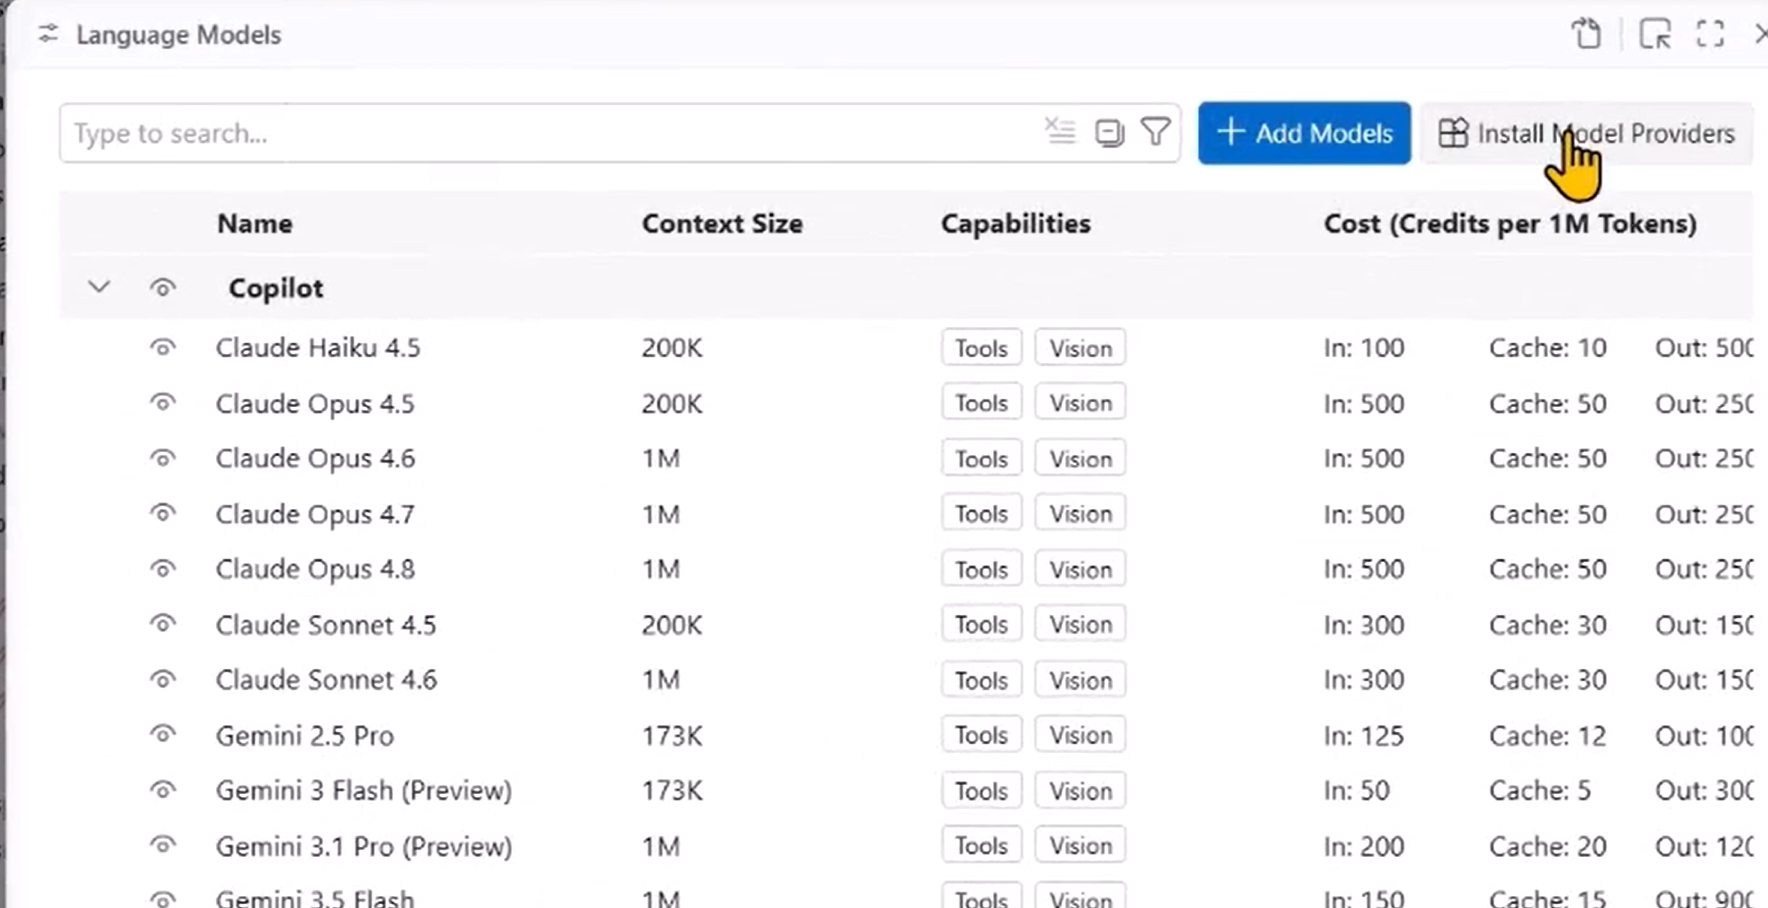This screenshot has height=908, width=1768.
Task: Click In: 100 cost of Claude Haiku 4.5
Action: pyautogui.click(x=1364, y=348)
